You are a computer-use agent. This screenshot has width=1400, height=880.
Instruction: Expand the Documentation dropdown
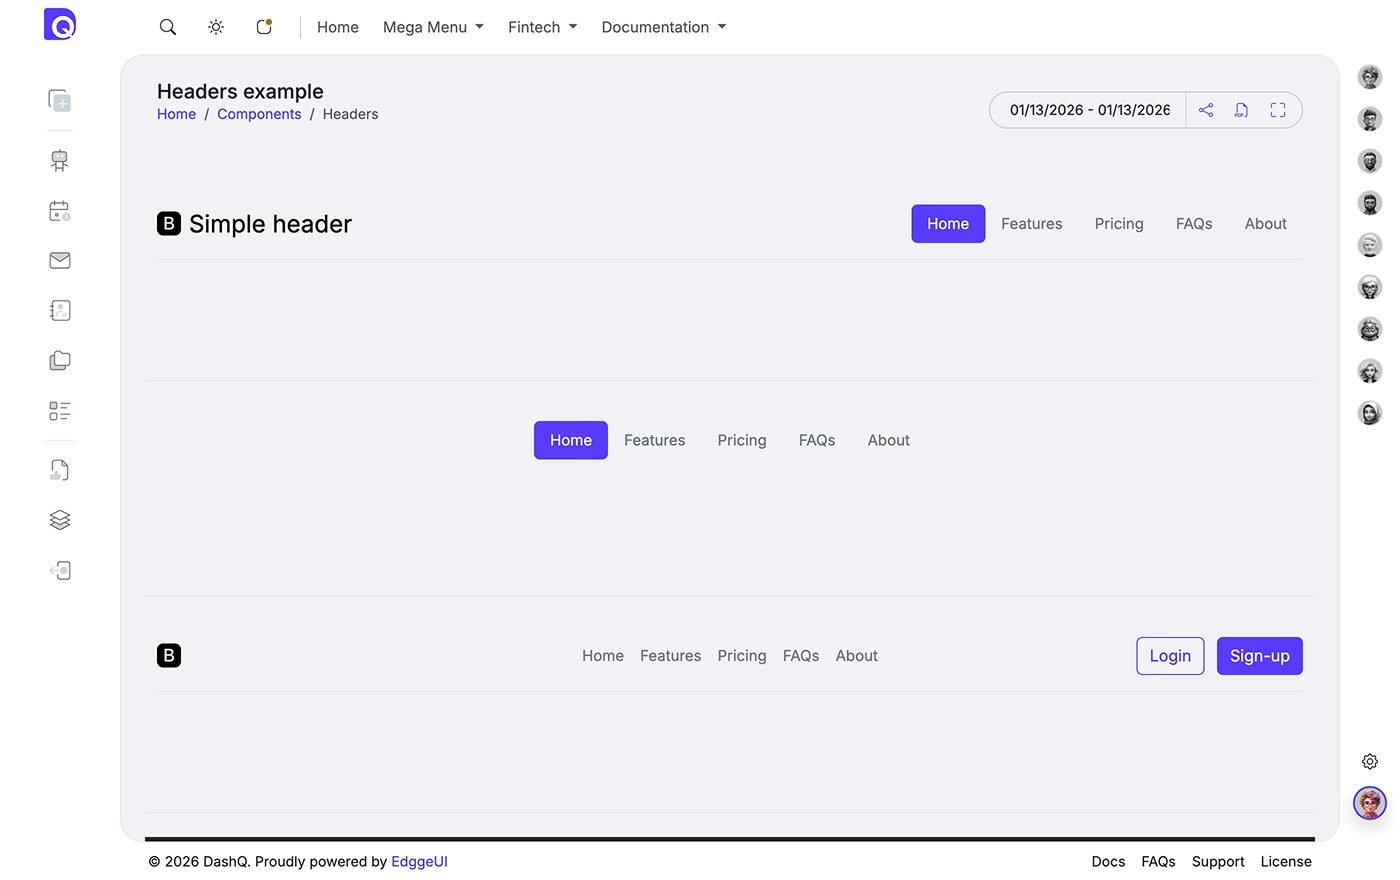[x=663, y=27]
